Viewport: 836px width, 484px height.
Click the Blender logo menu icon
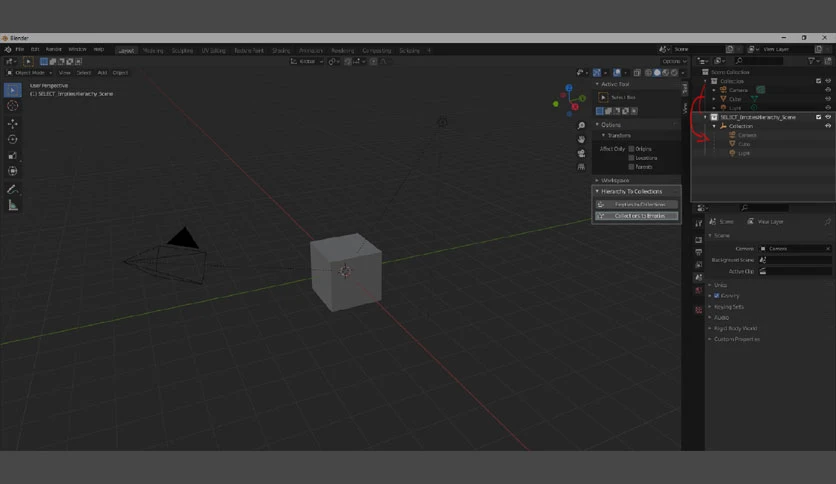[x=8, y=50]
